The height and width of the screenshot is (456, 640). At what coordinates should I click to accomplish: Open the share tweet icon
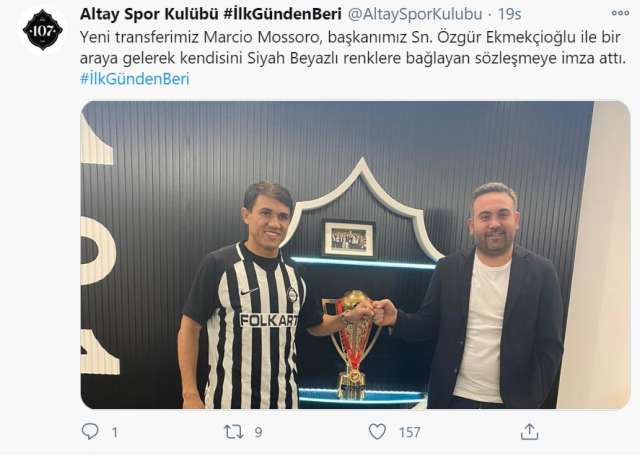[529, 432]
